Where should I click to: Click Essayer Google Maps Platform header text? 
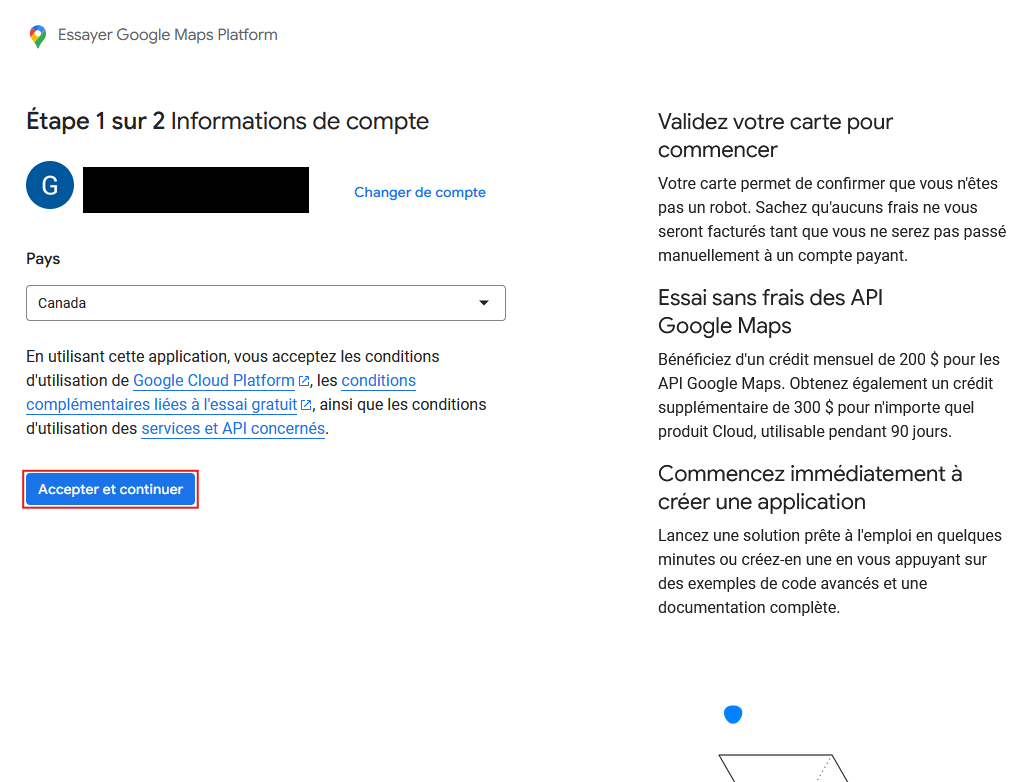point(167,35)
